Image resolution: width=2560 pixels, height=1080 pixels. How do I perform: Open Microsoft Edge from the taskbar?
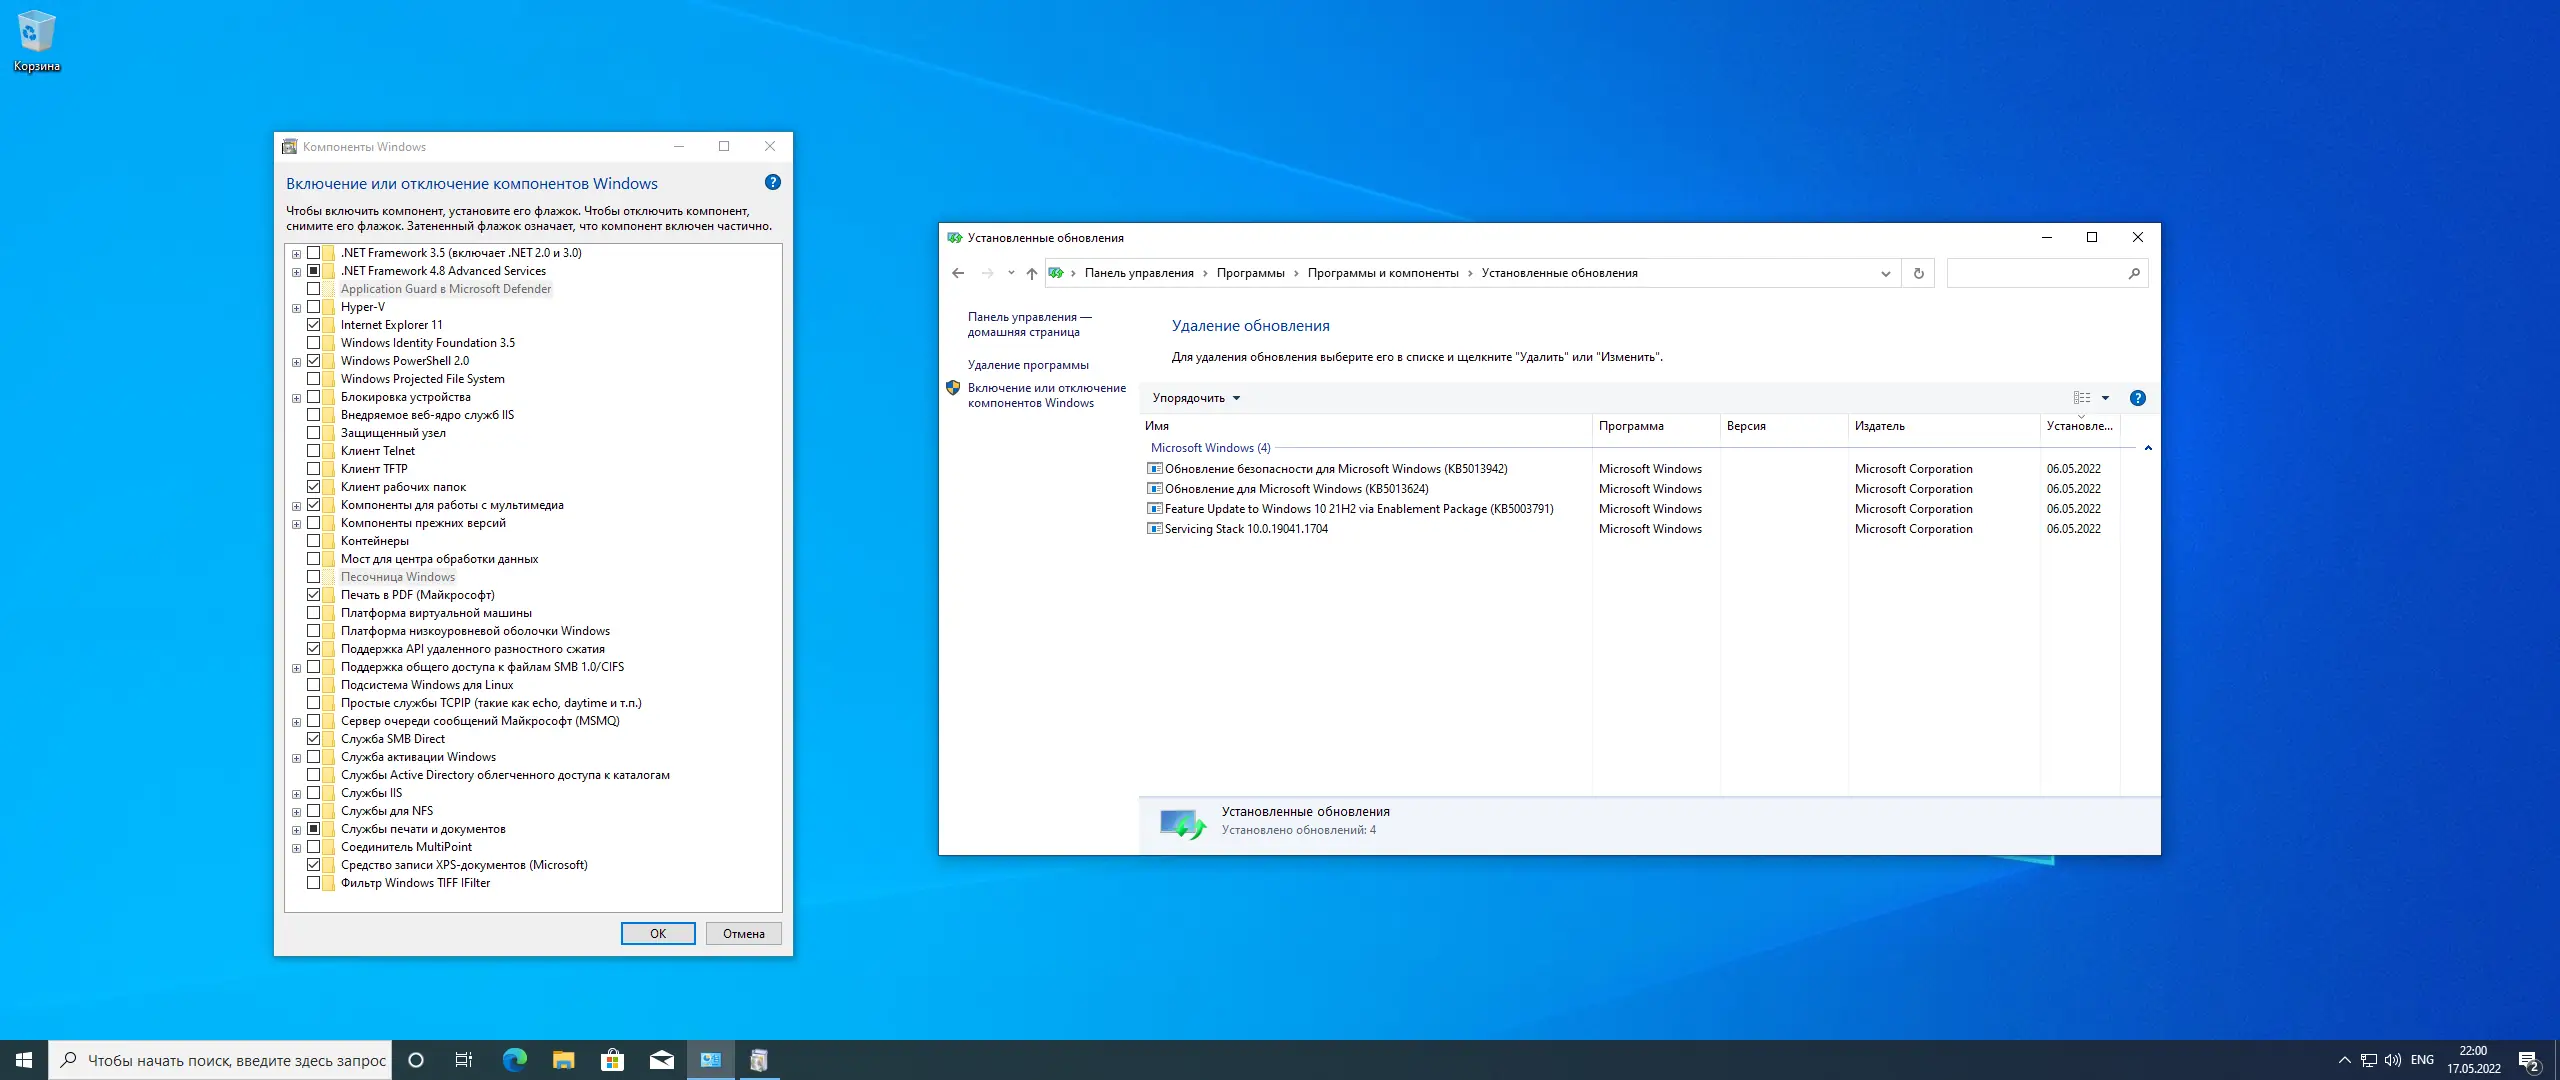[514, 1060]
